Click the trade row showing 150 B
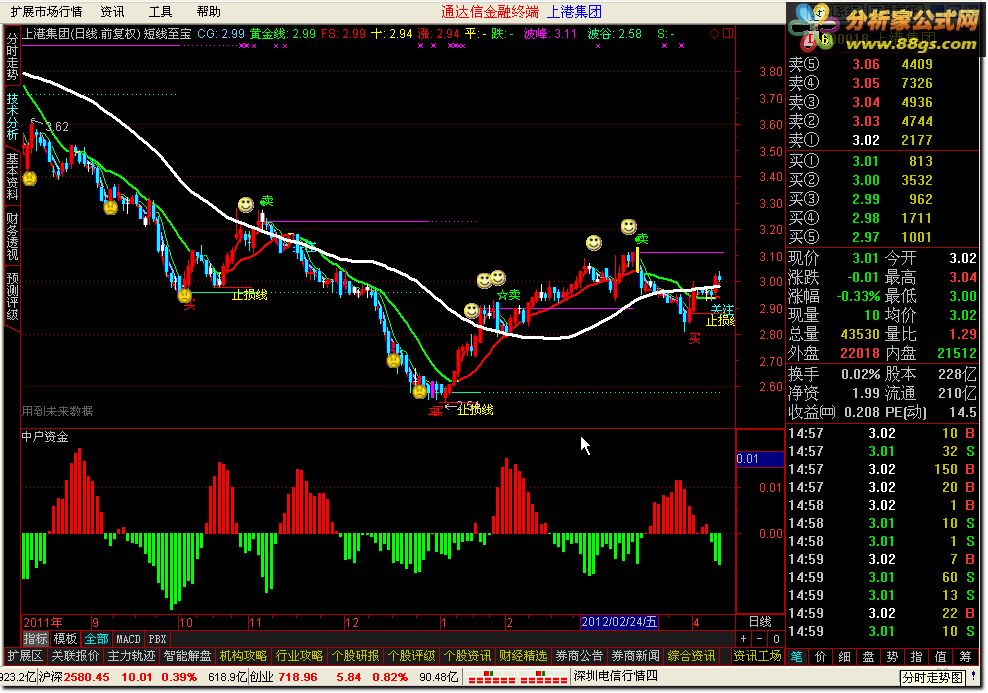Image resolution: width=988 pixels, height=693 pixels. [x=882, y=469]
